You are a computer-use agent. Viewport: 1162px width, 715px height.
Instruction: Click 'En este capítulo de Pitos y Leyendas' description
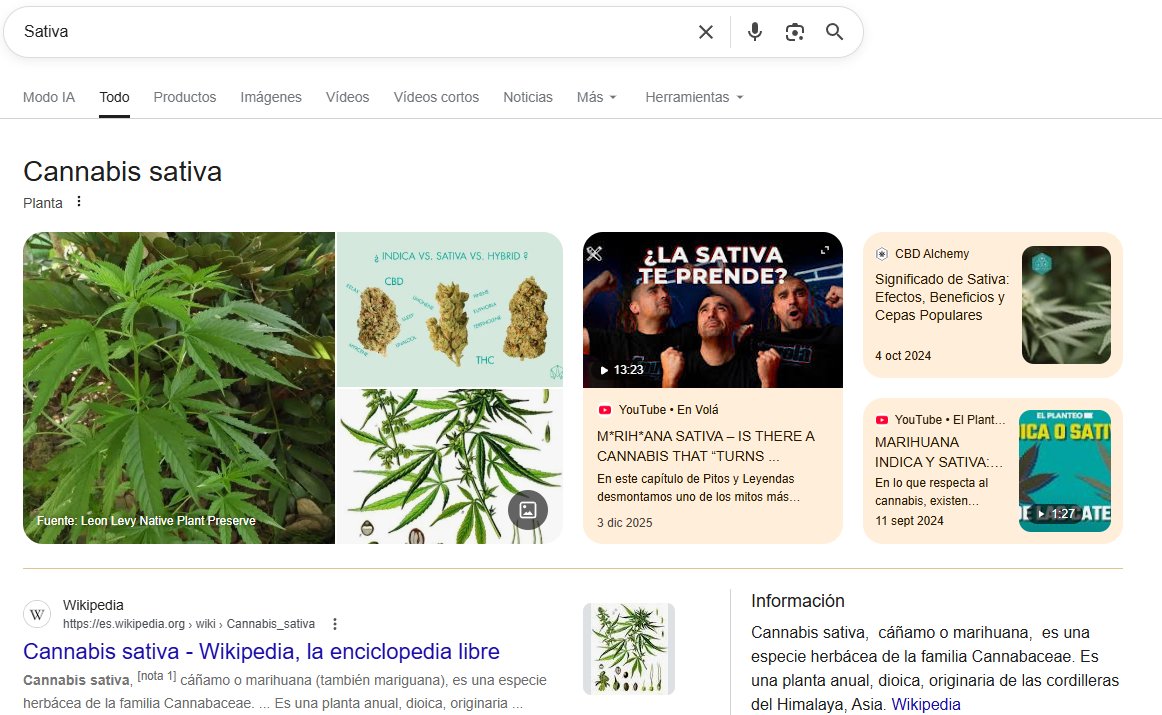[x=698, y=488]
